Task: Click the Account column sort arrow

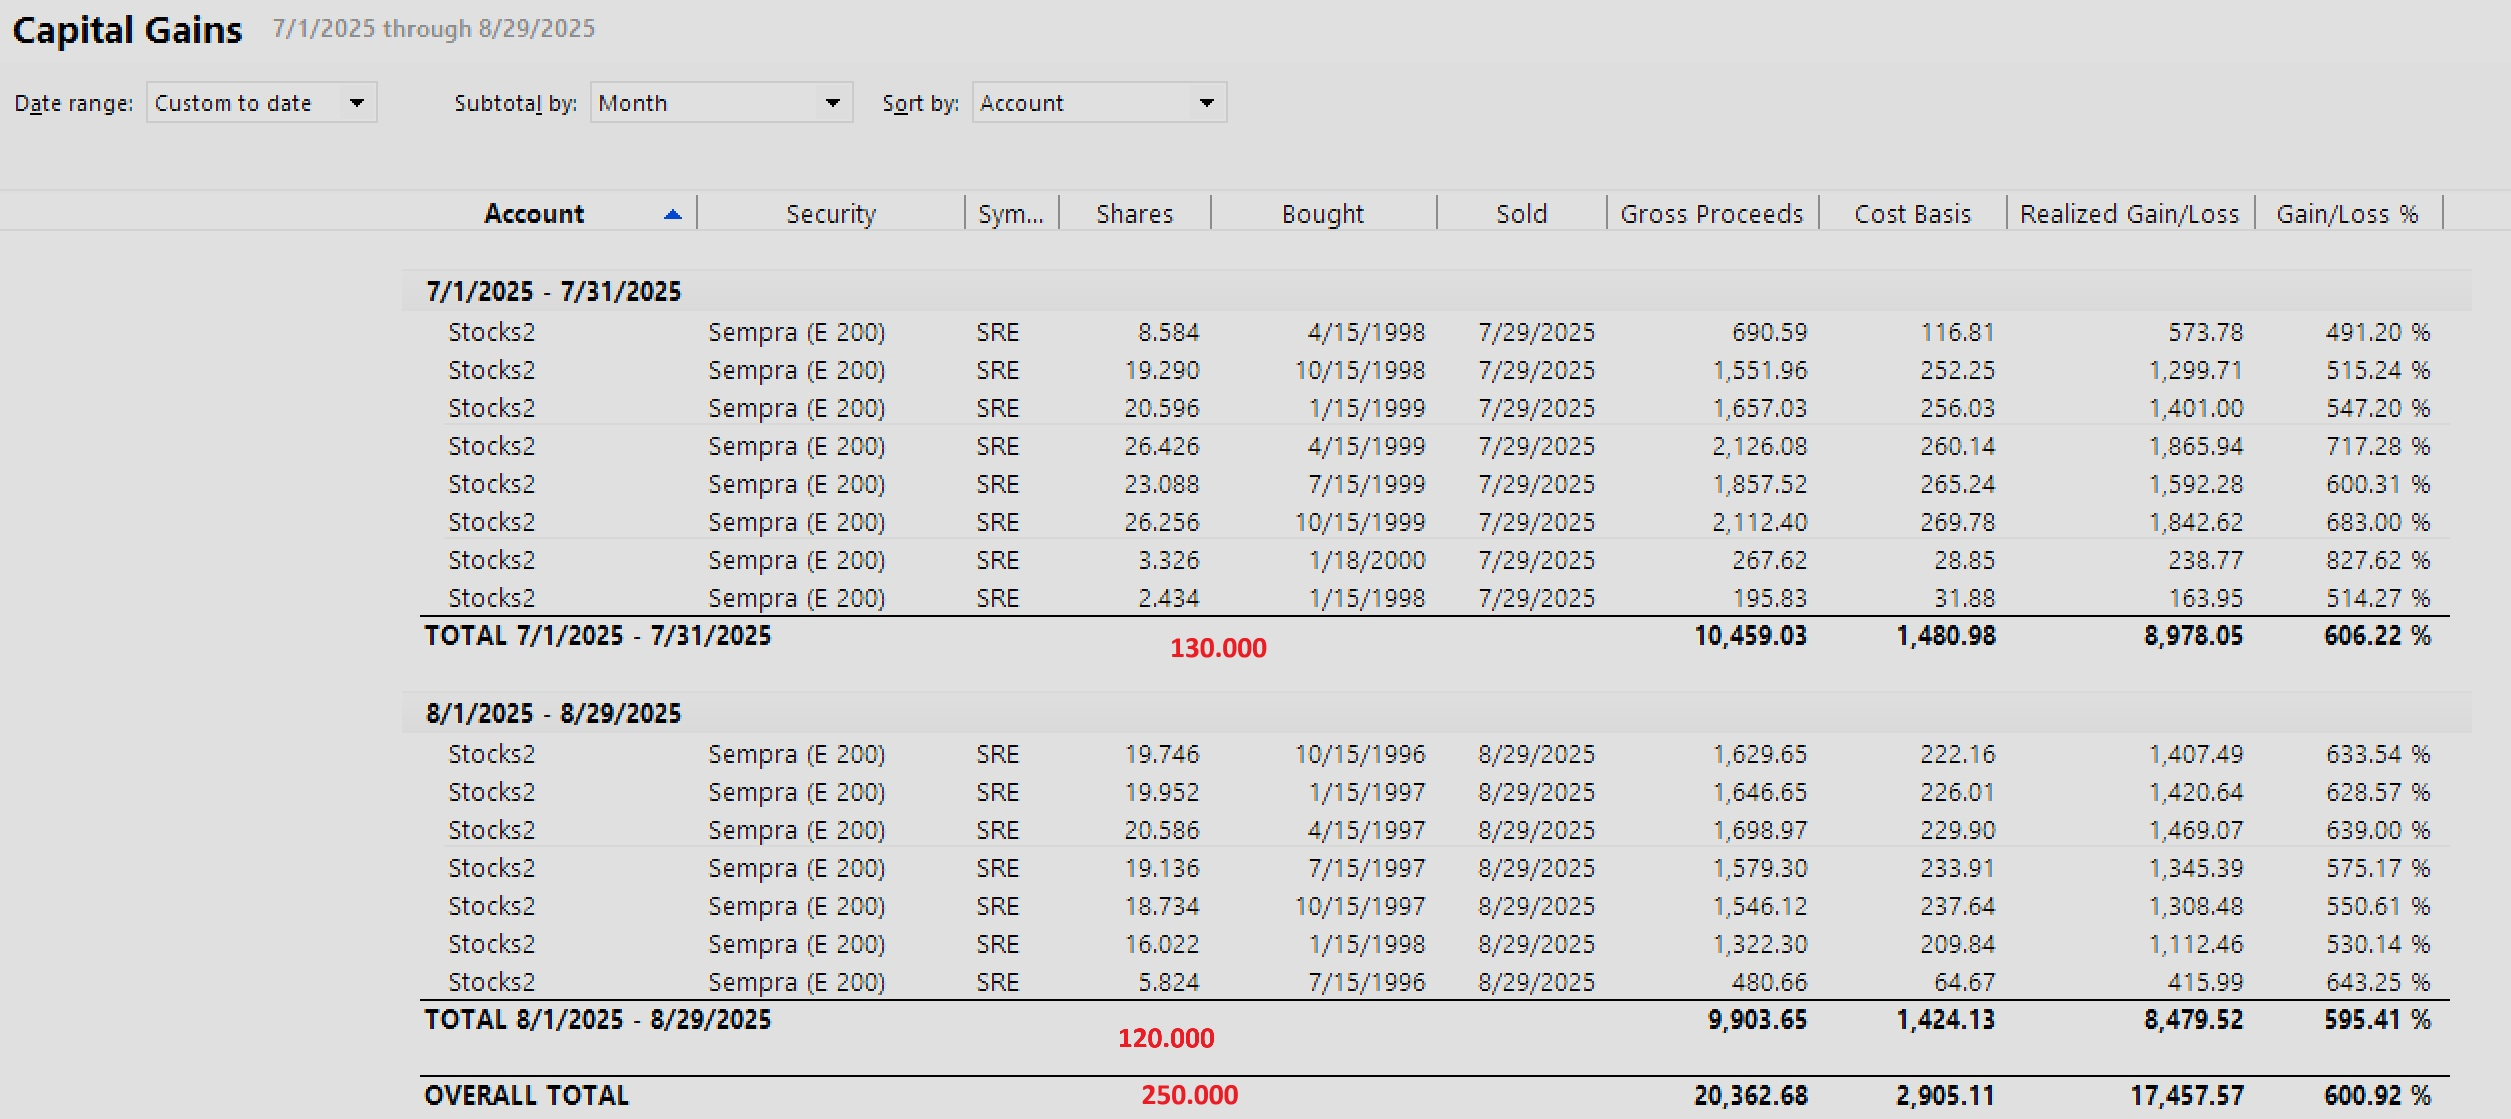Action: pyautogui.click(x=673, y=214)
